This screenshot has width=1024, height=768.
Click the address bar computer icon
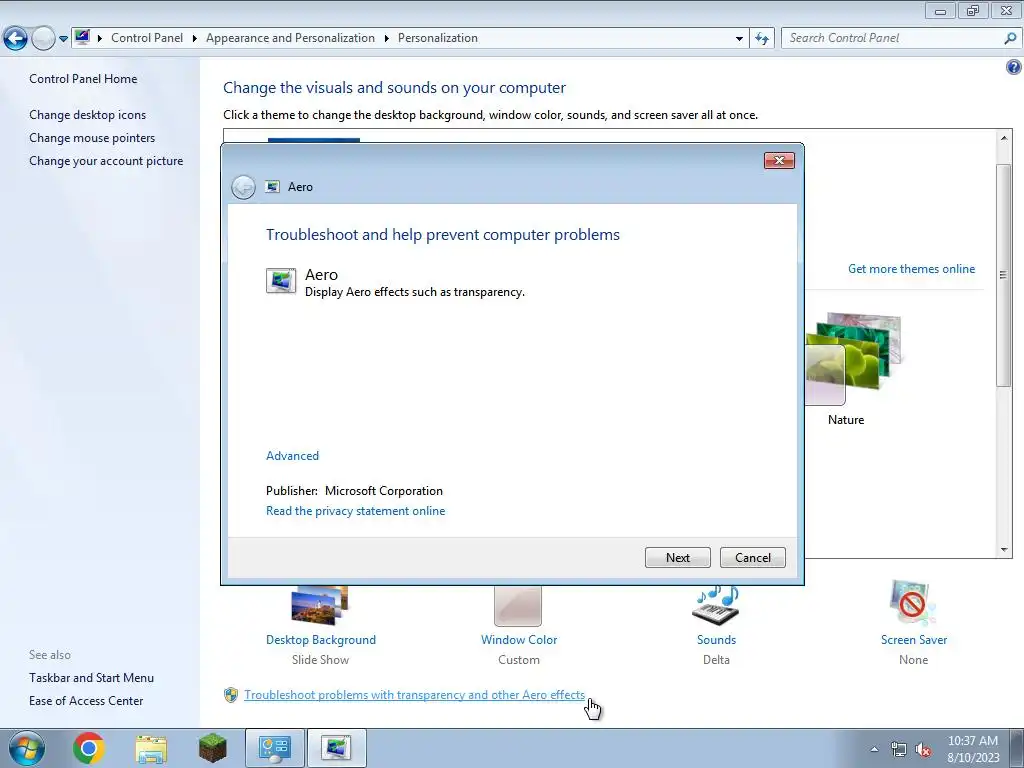pyautogui.click(x=82, y=37)
